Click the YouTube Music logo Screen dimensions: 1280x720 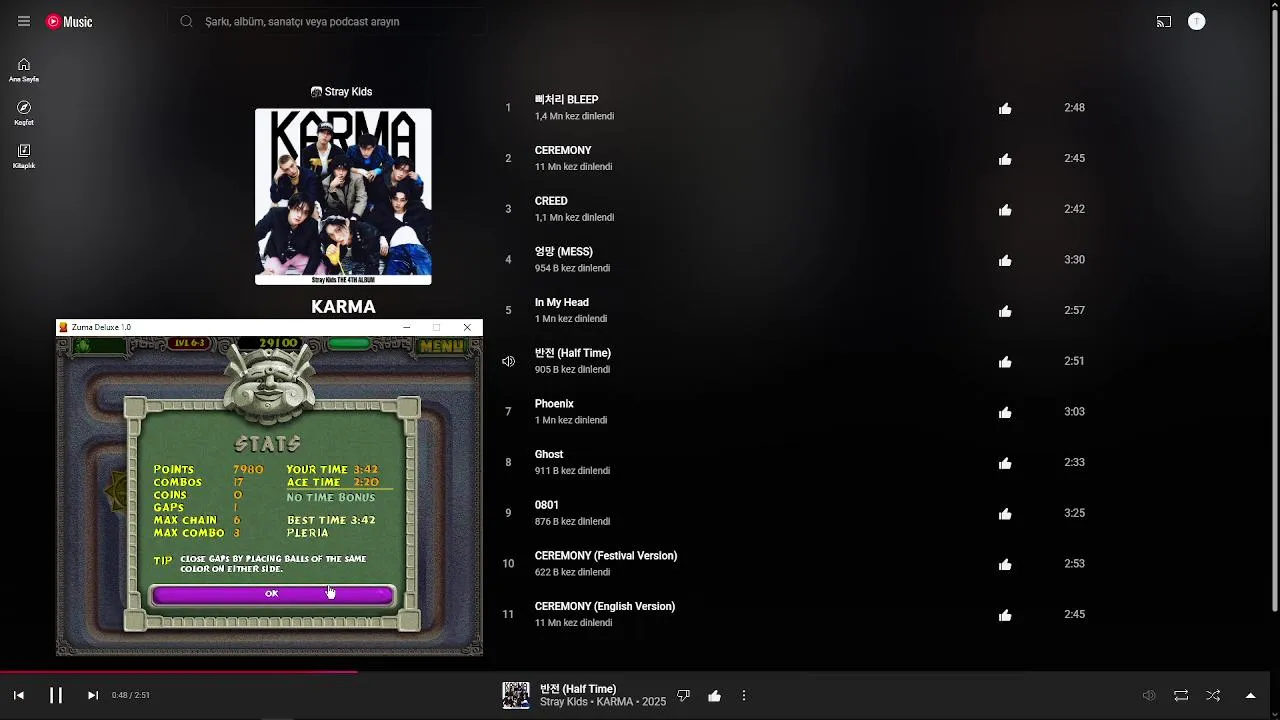tap(69, 22)
